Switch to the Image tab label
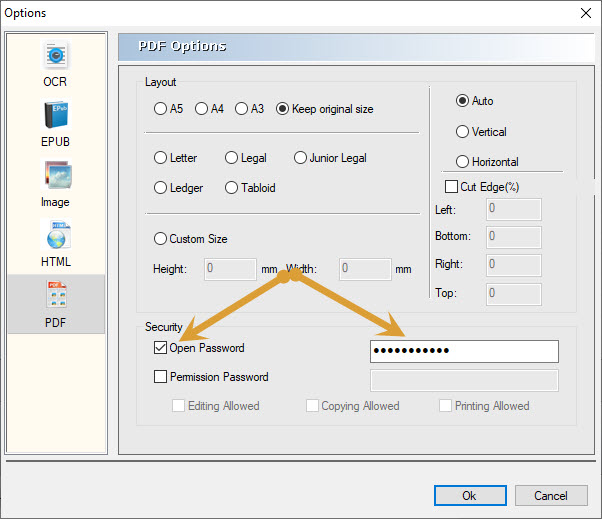Screen dimensions: 602x519 (55, 202)
